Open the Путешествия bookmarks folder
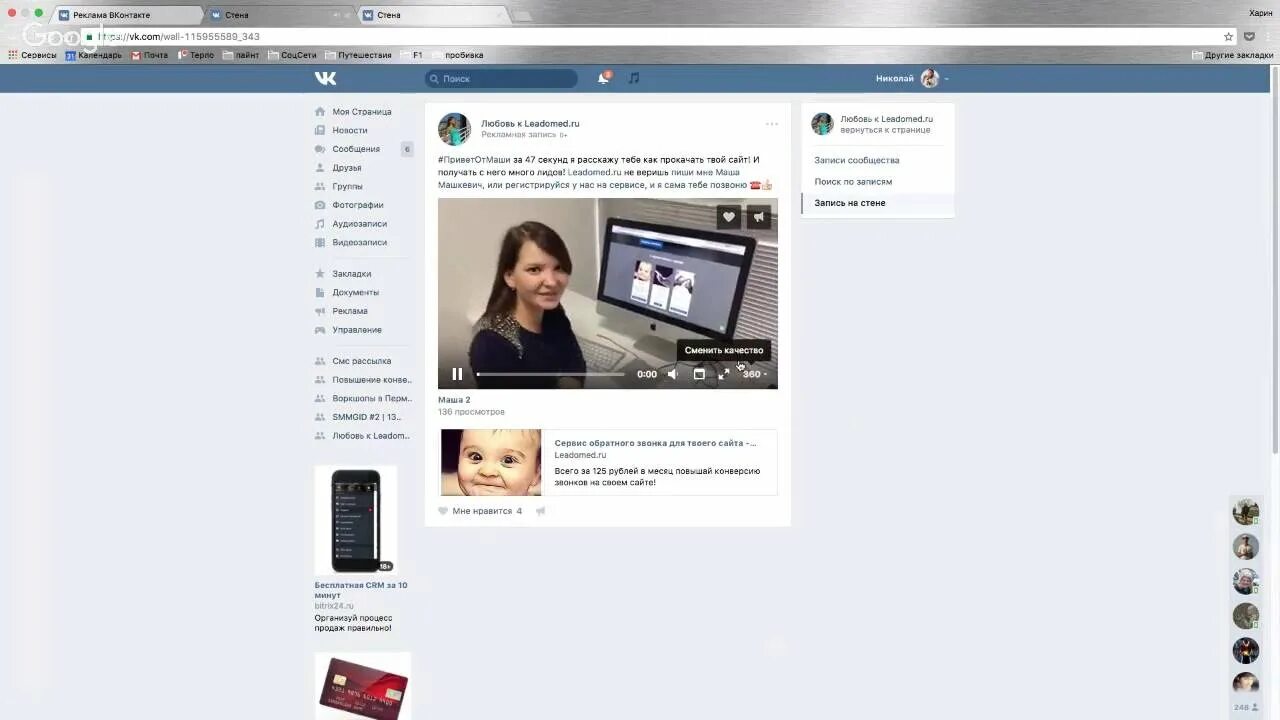 pos(358,55)
